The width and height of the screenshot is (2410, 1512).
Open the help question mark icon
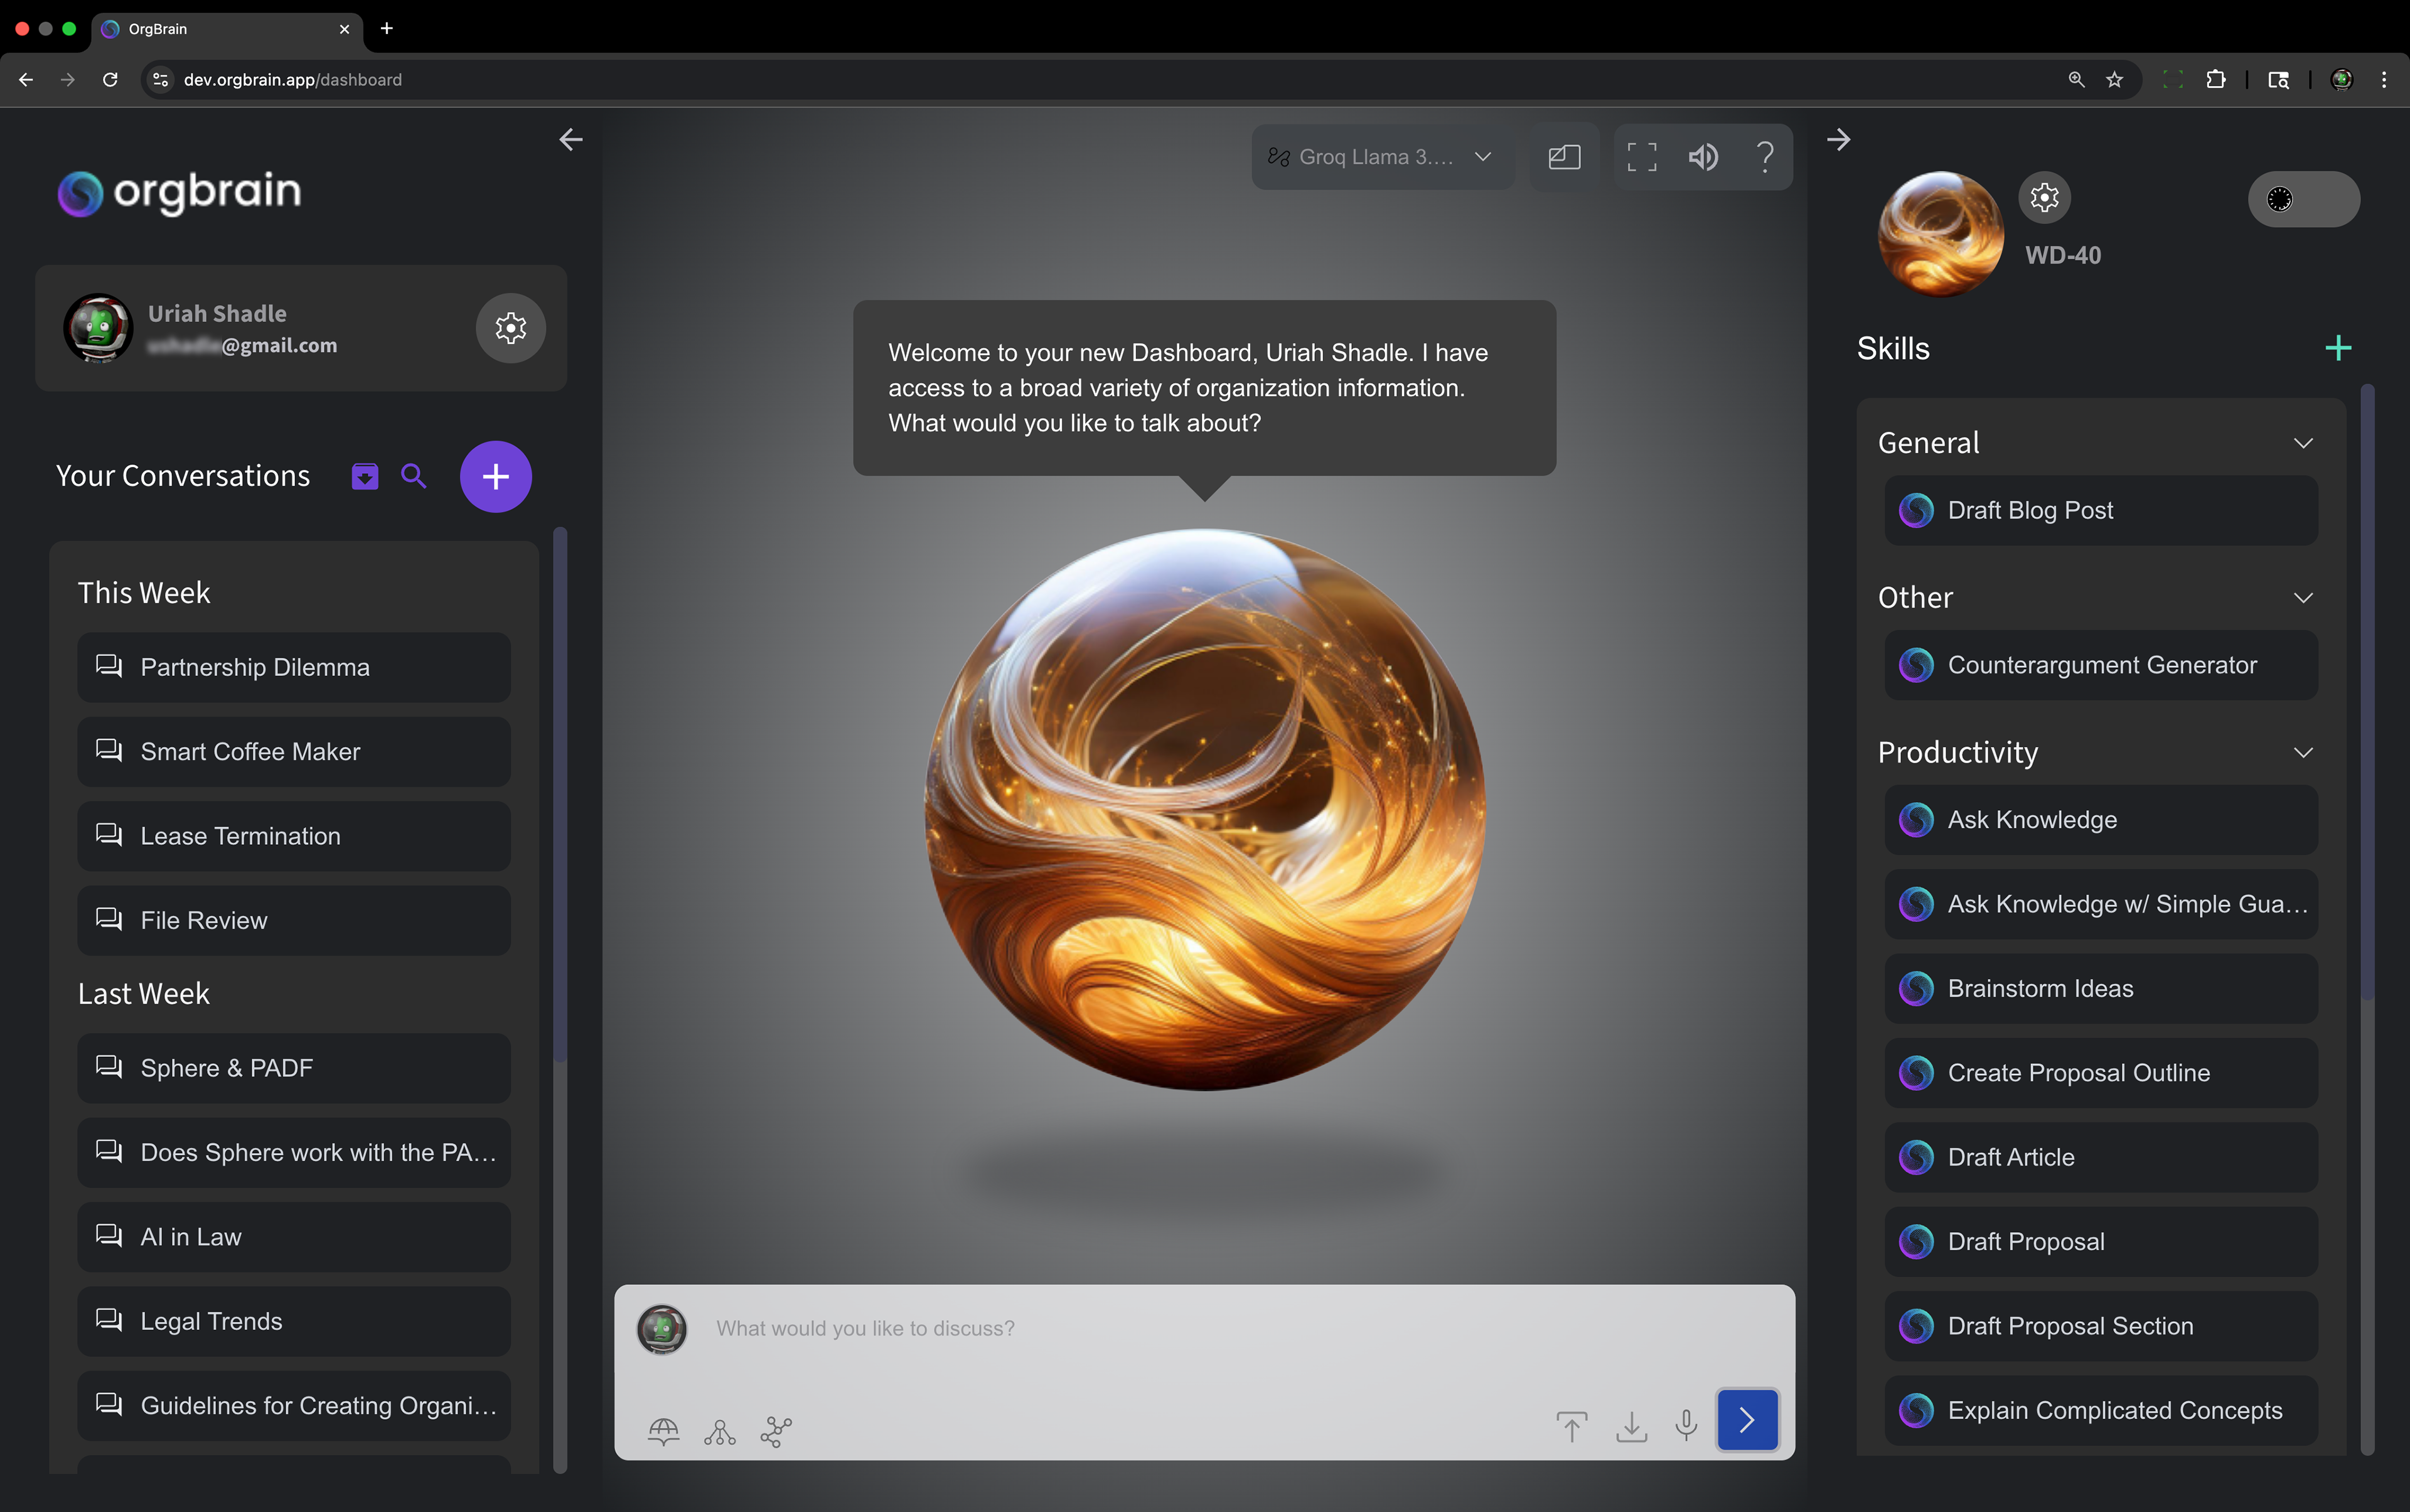coord(1765,157)
